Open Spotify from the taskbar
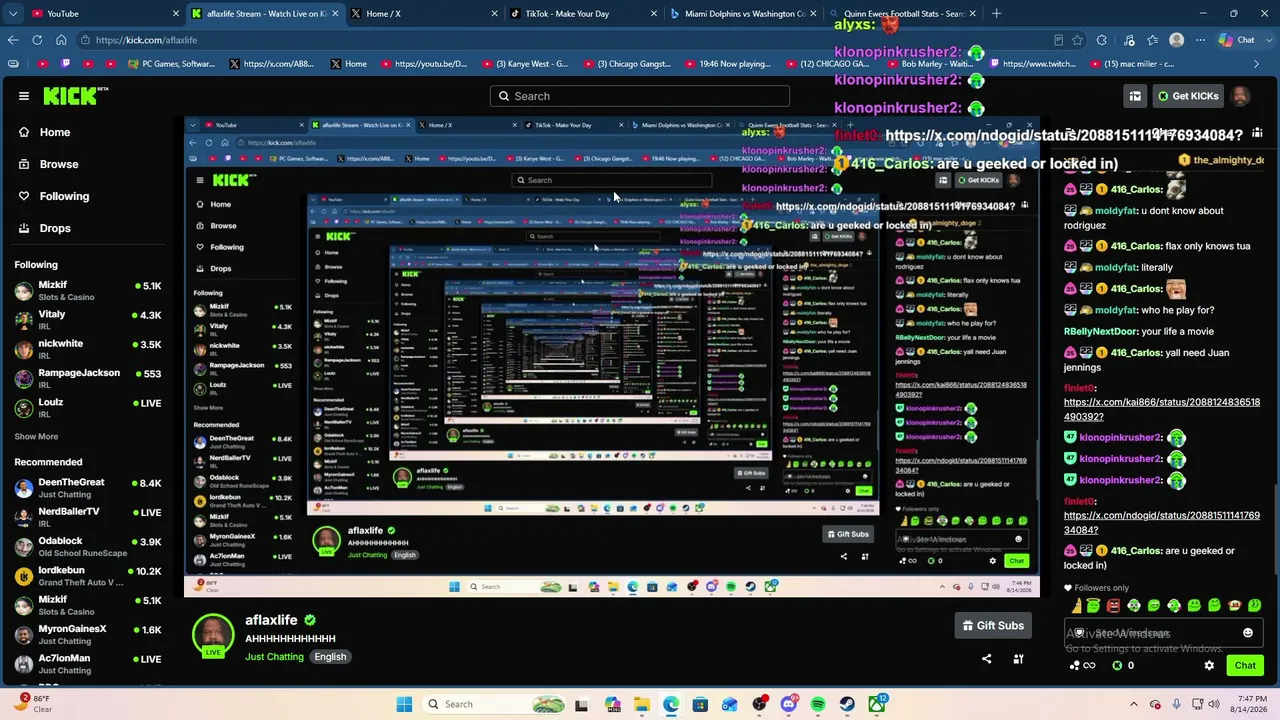This screenshot has height=720, width=1280. 818,704
